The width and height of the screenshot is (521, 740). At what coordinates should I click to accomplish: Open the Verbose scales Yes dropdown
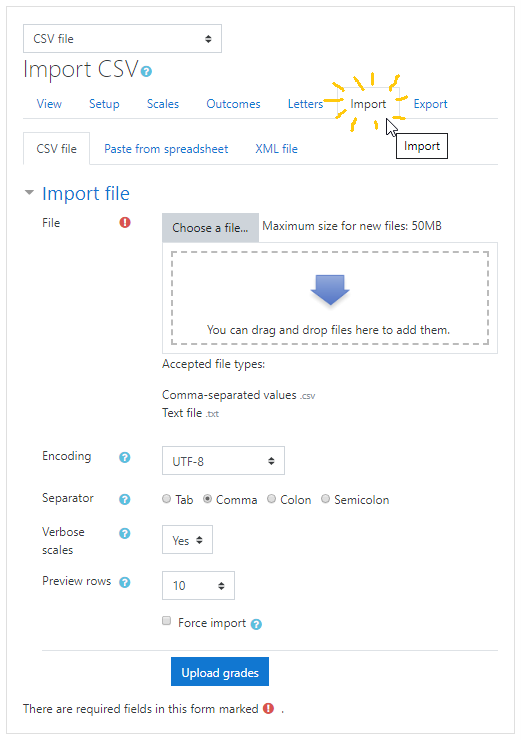pyautogui.click(x=187, y=539)
